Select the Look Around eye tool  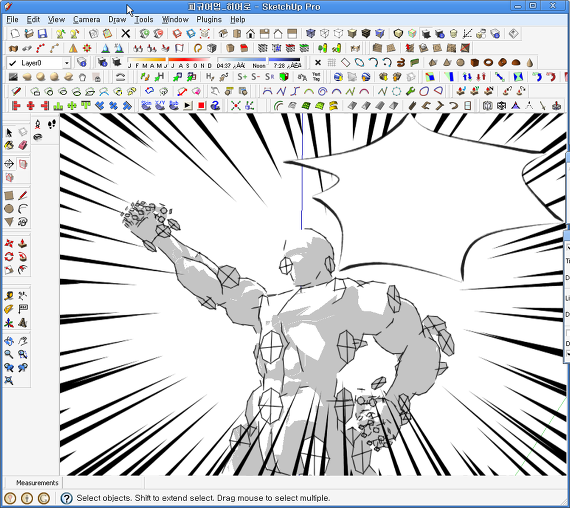(x=38, y=137)
